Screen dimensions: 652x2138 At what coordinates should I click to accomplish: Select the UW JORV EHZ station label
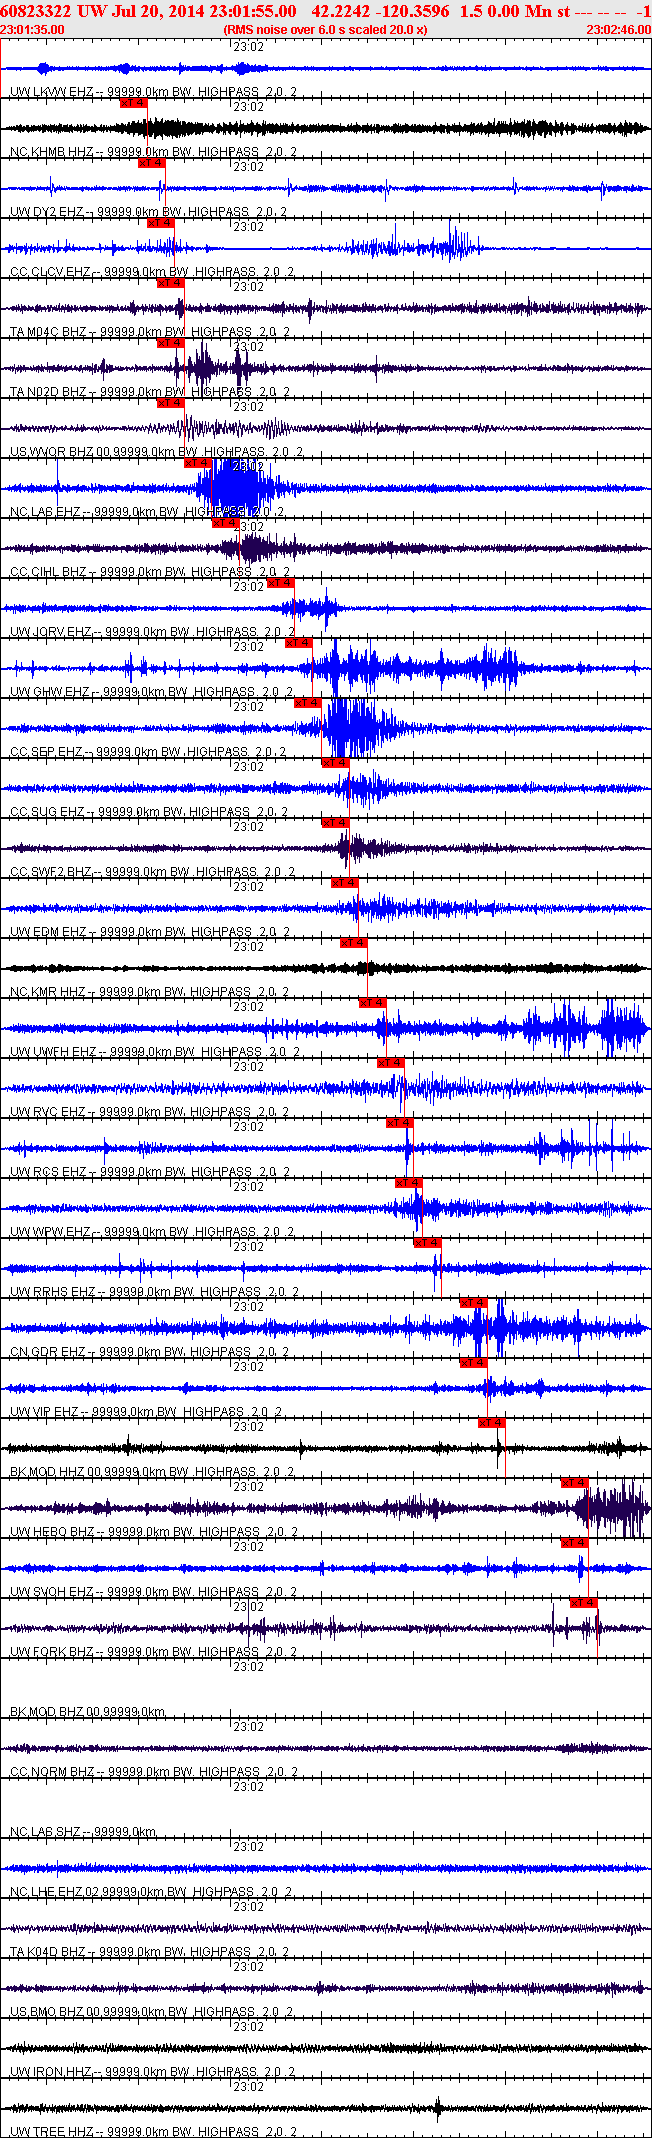(x=153, y=632)
